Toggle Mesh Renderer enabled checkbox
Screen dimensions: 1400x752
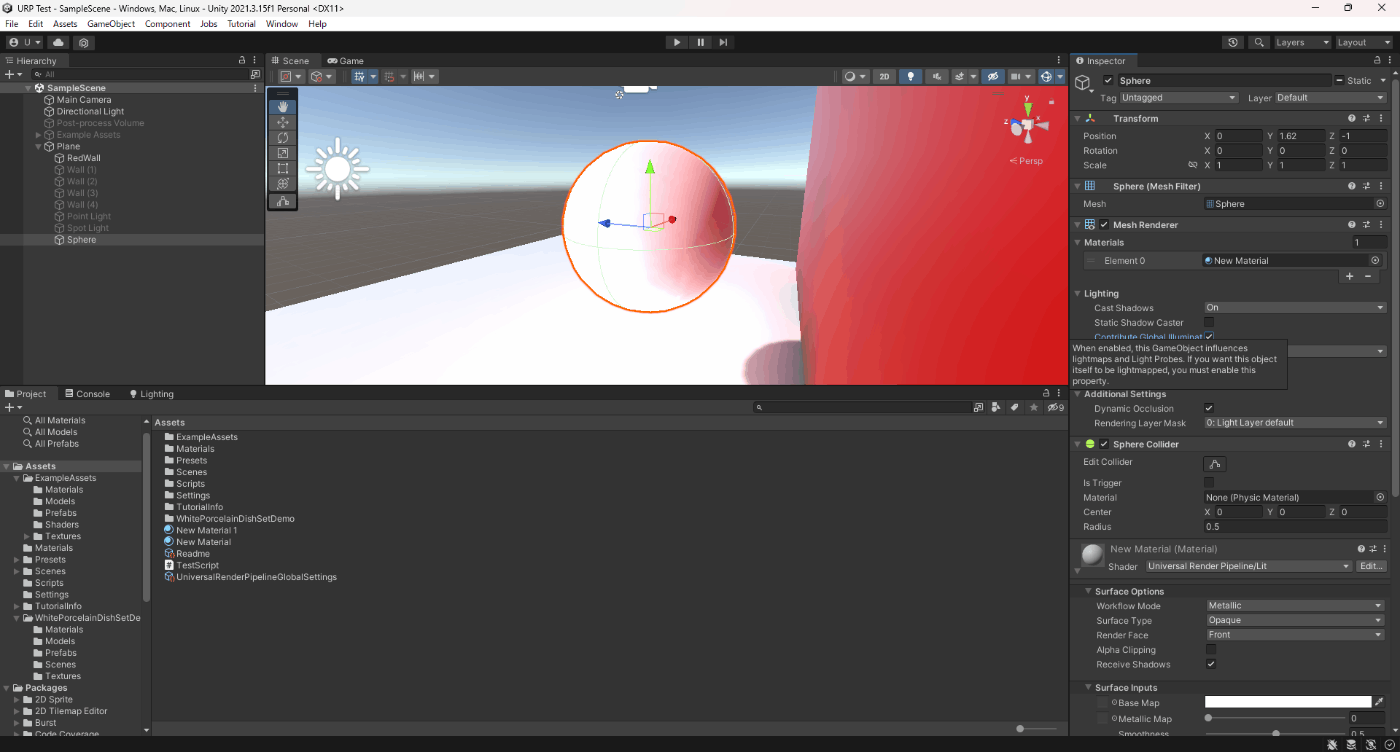coord(1104,225)
